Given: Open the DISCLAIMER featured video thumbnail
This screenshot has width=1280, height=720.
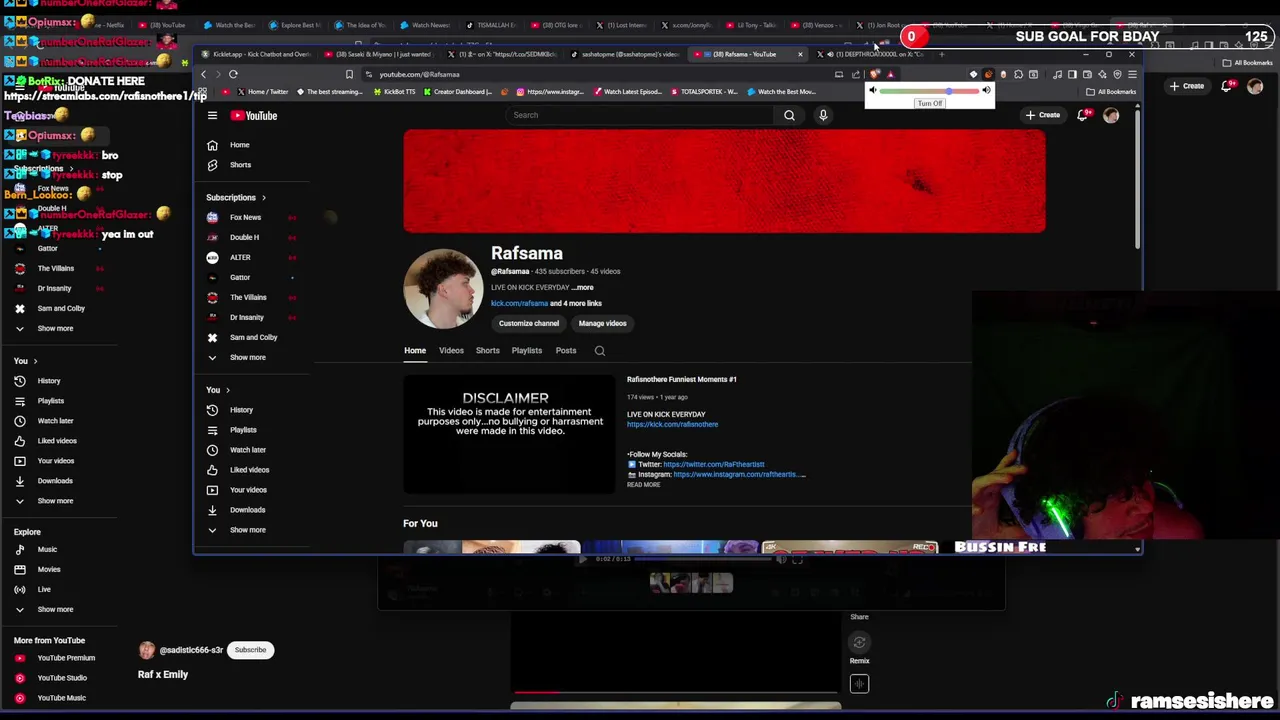Looking at the screenshot, I should (x=509, y=433).
